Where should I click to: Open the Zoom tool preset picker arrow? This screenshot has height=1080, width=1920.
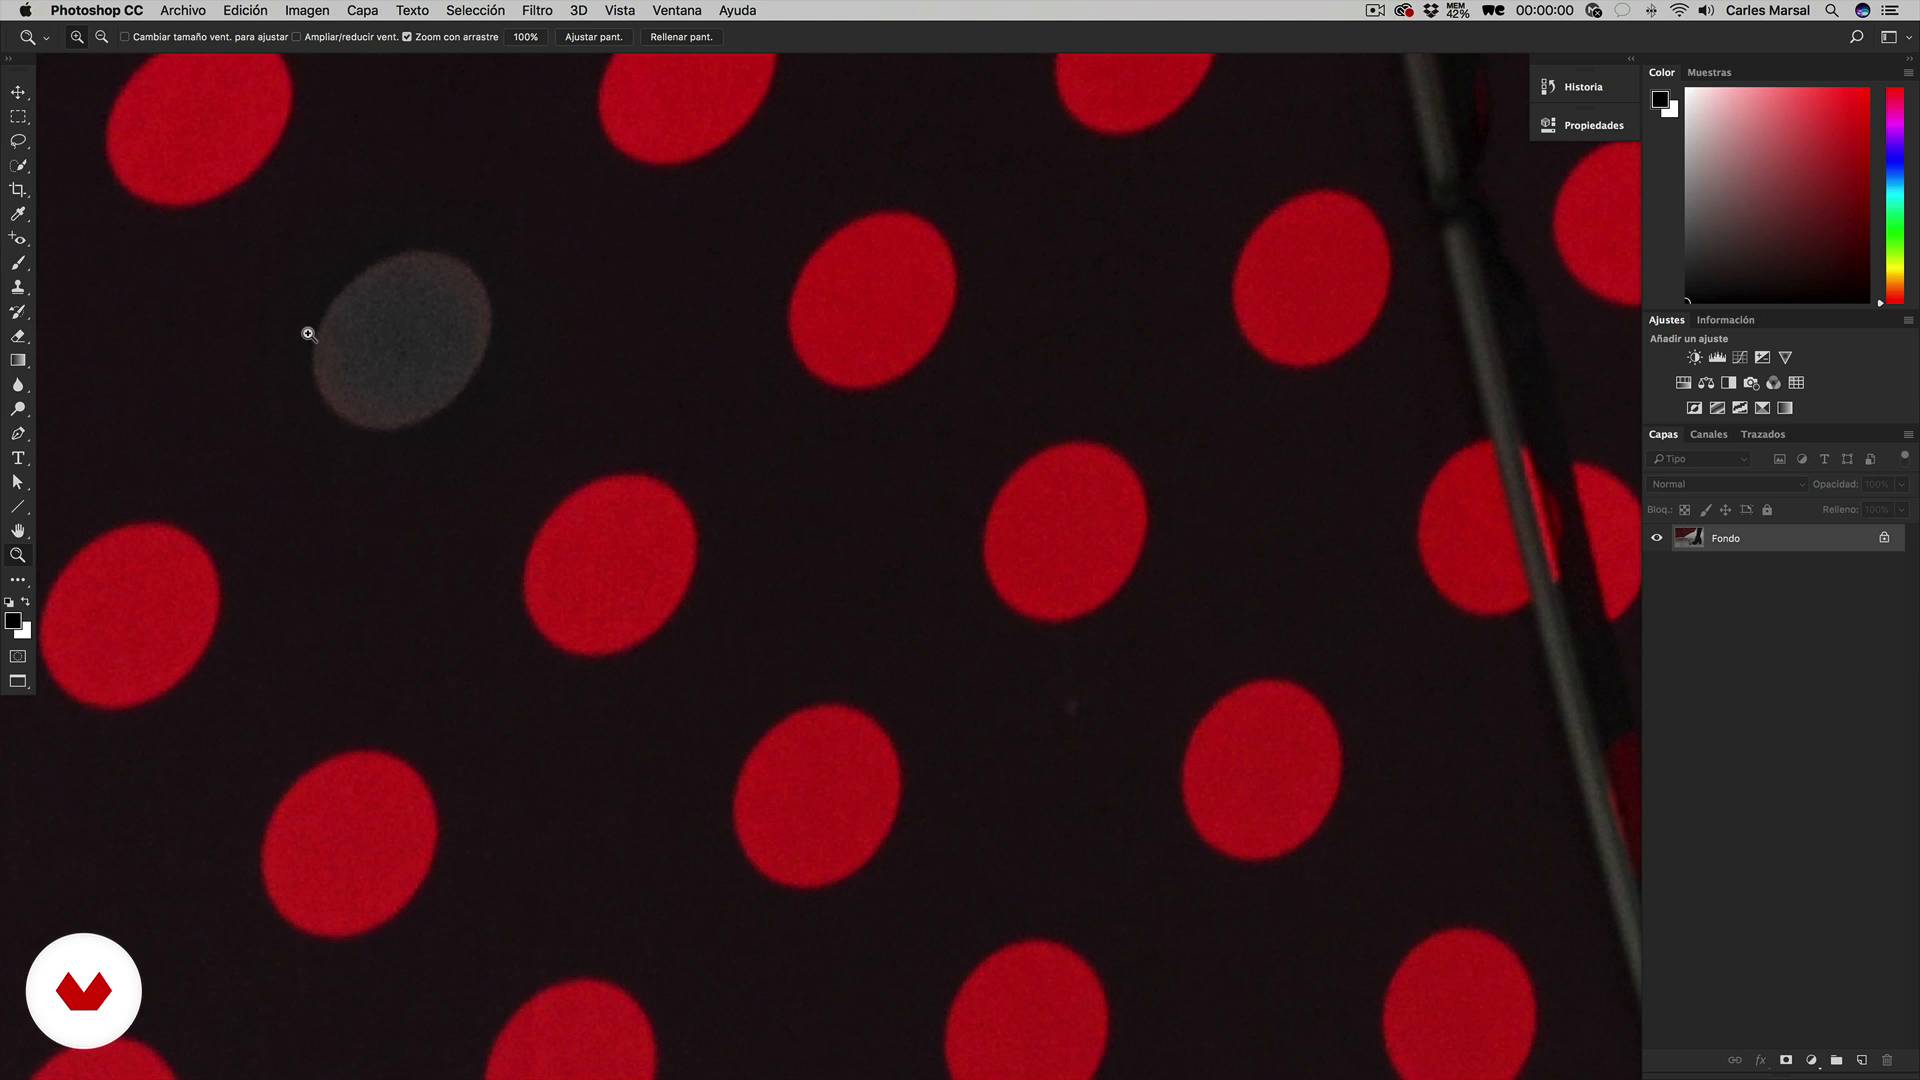click(x=46, y=38)
